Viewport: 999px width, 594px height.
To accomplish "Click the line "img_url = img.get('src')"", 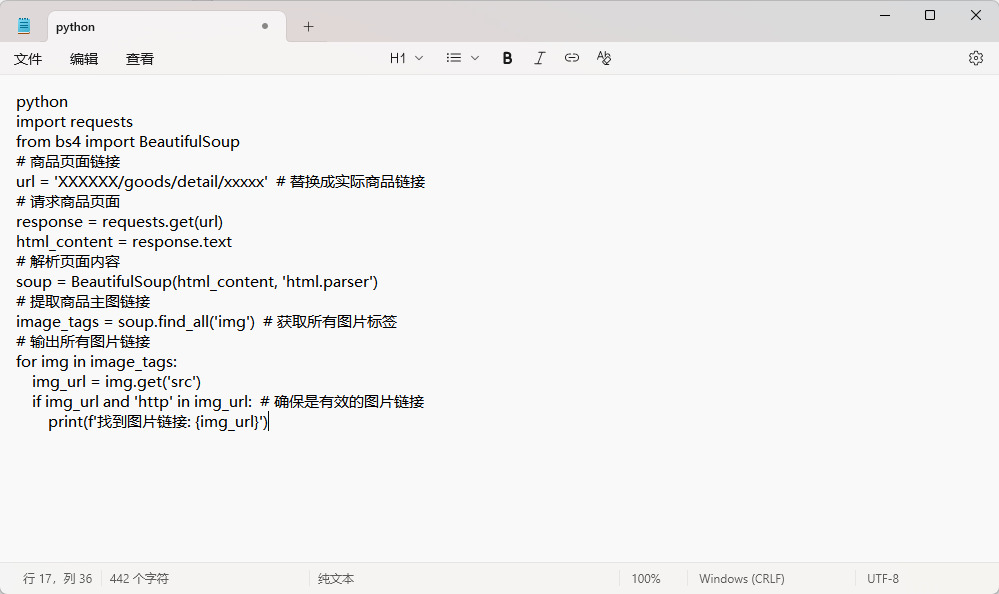I will pyautogui.click(x=117, y=382).
